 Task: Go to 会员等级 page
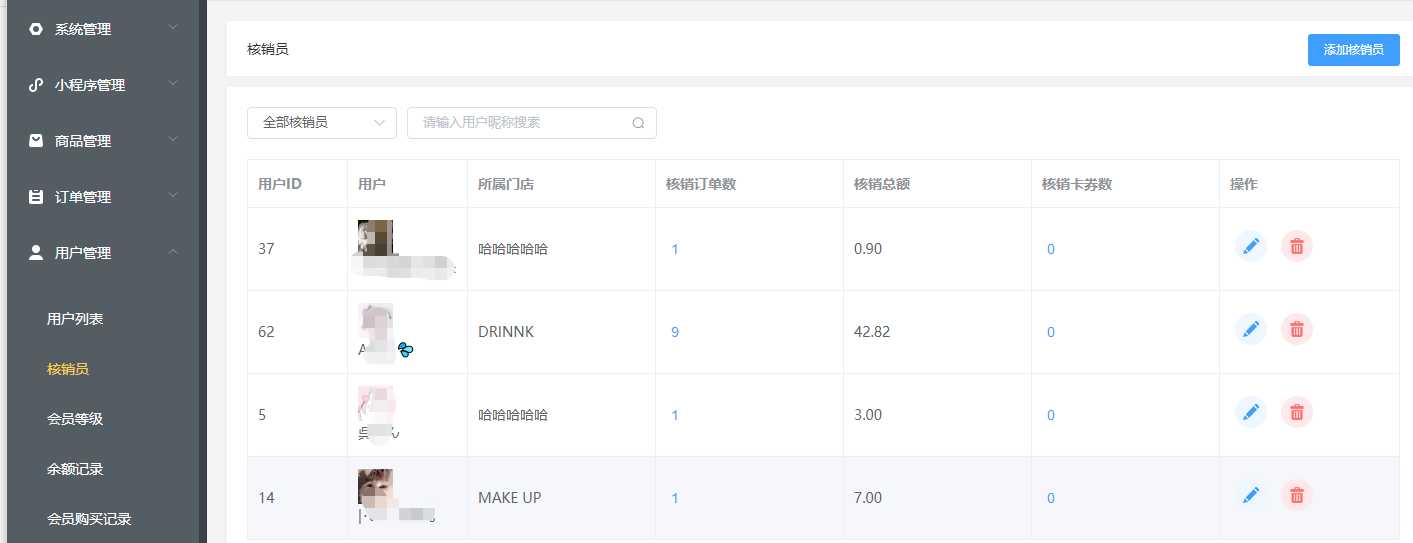coord(75,419)
